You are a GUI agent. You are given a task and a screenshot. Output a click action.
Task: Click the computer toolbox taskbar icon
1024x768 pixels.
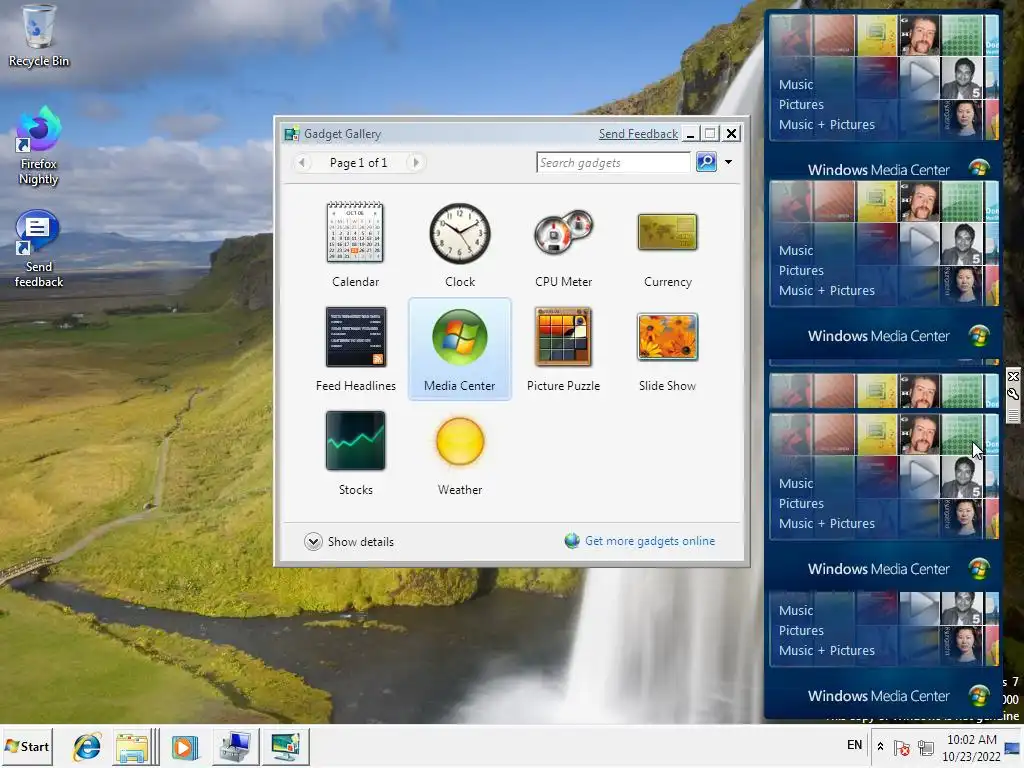235,746
